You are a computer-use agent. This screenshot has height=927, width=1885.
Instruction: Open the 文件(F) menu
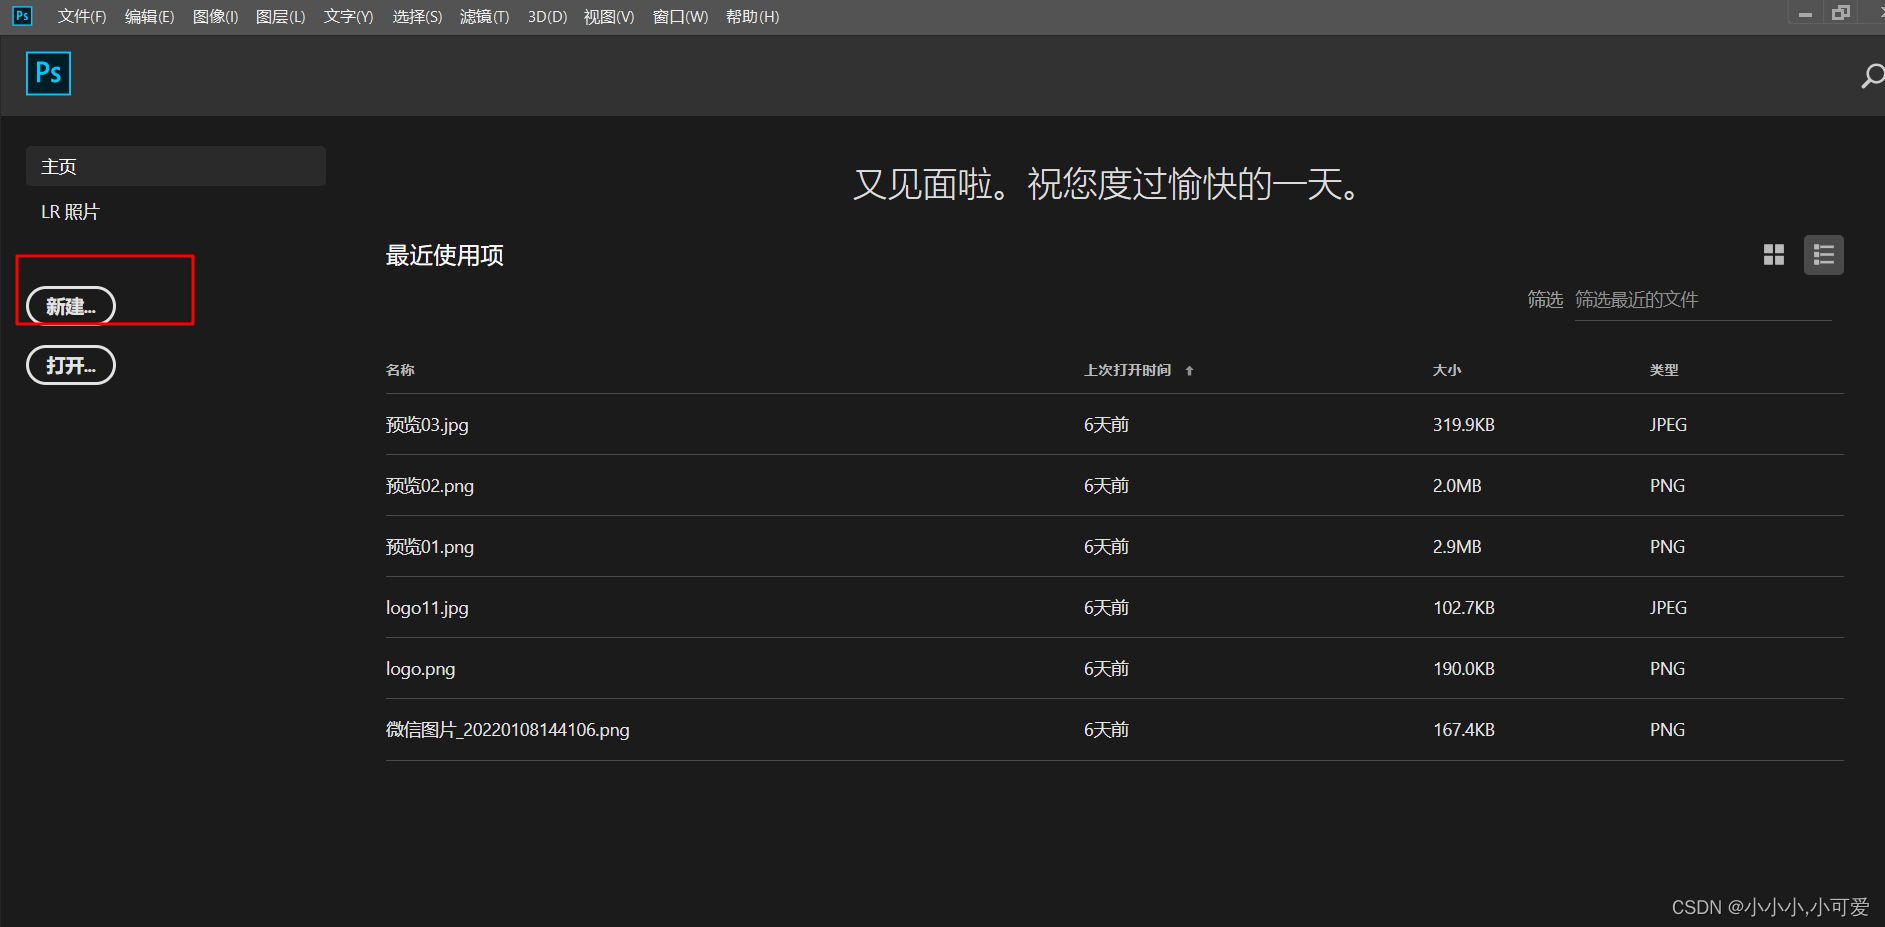(x=82, y=17)
